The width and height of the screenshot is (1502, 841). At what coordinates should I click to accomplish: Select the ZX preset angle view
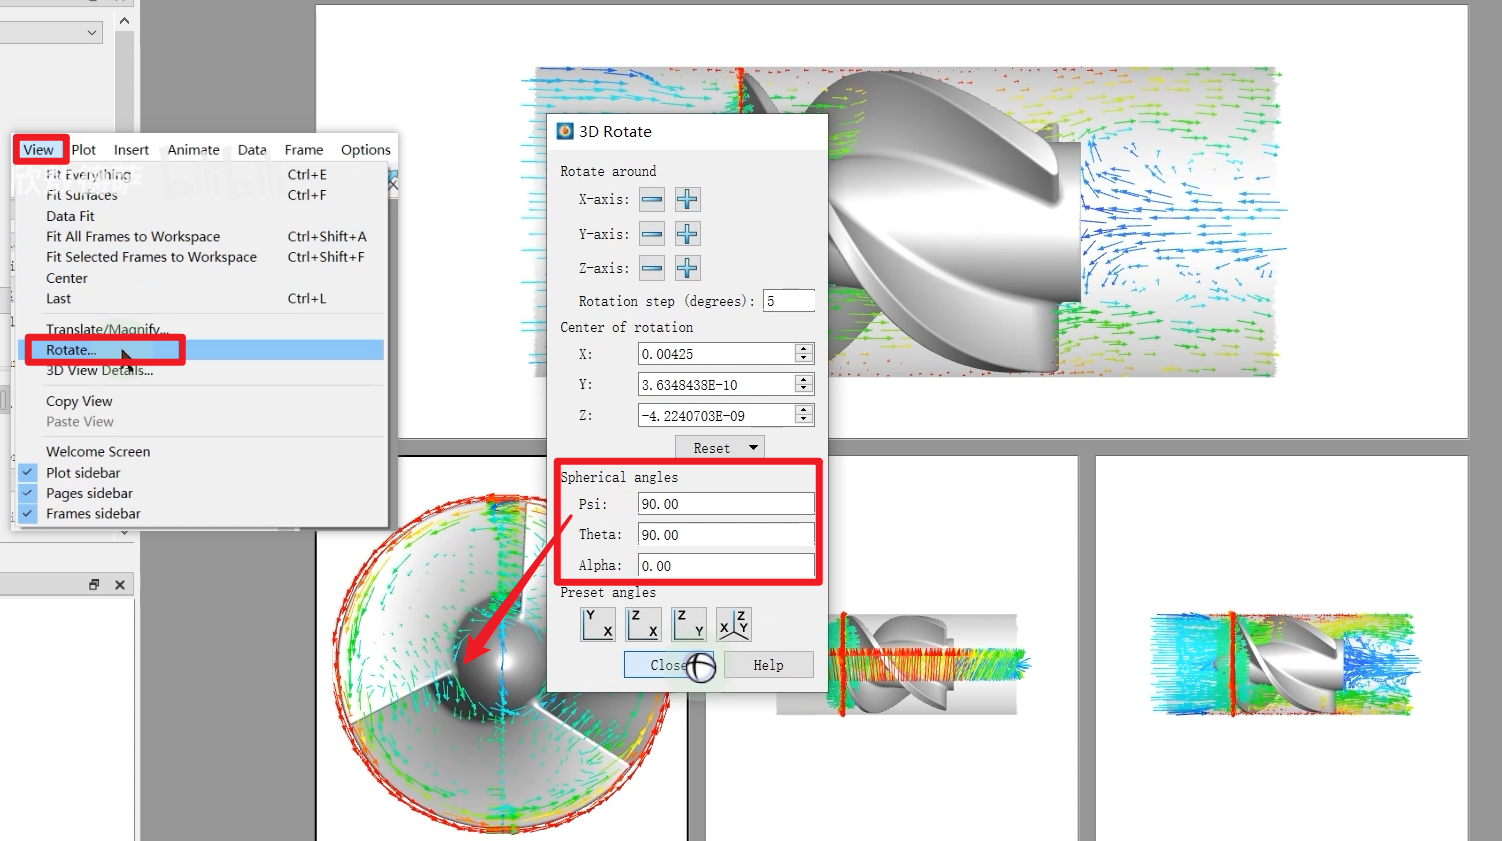(643, 624)
